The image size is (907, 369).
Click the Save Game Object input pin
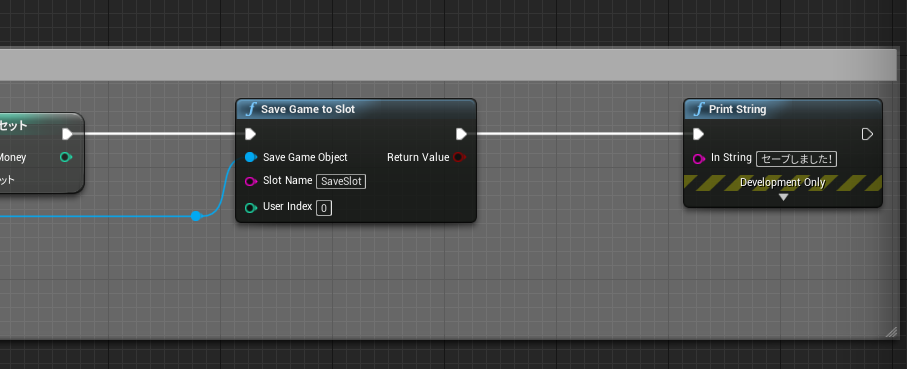[250, 157]
